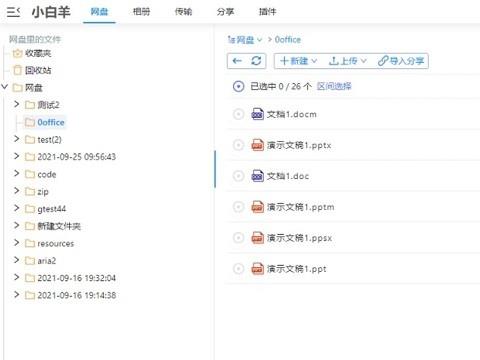Click the 导入分享 button
Screen dimensions: 480x360
click(401, 61)
